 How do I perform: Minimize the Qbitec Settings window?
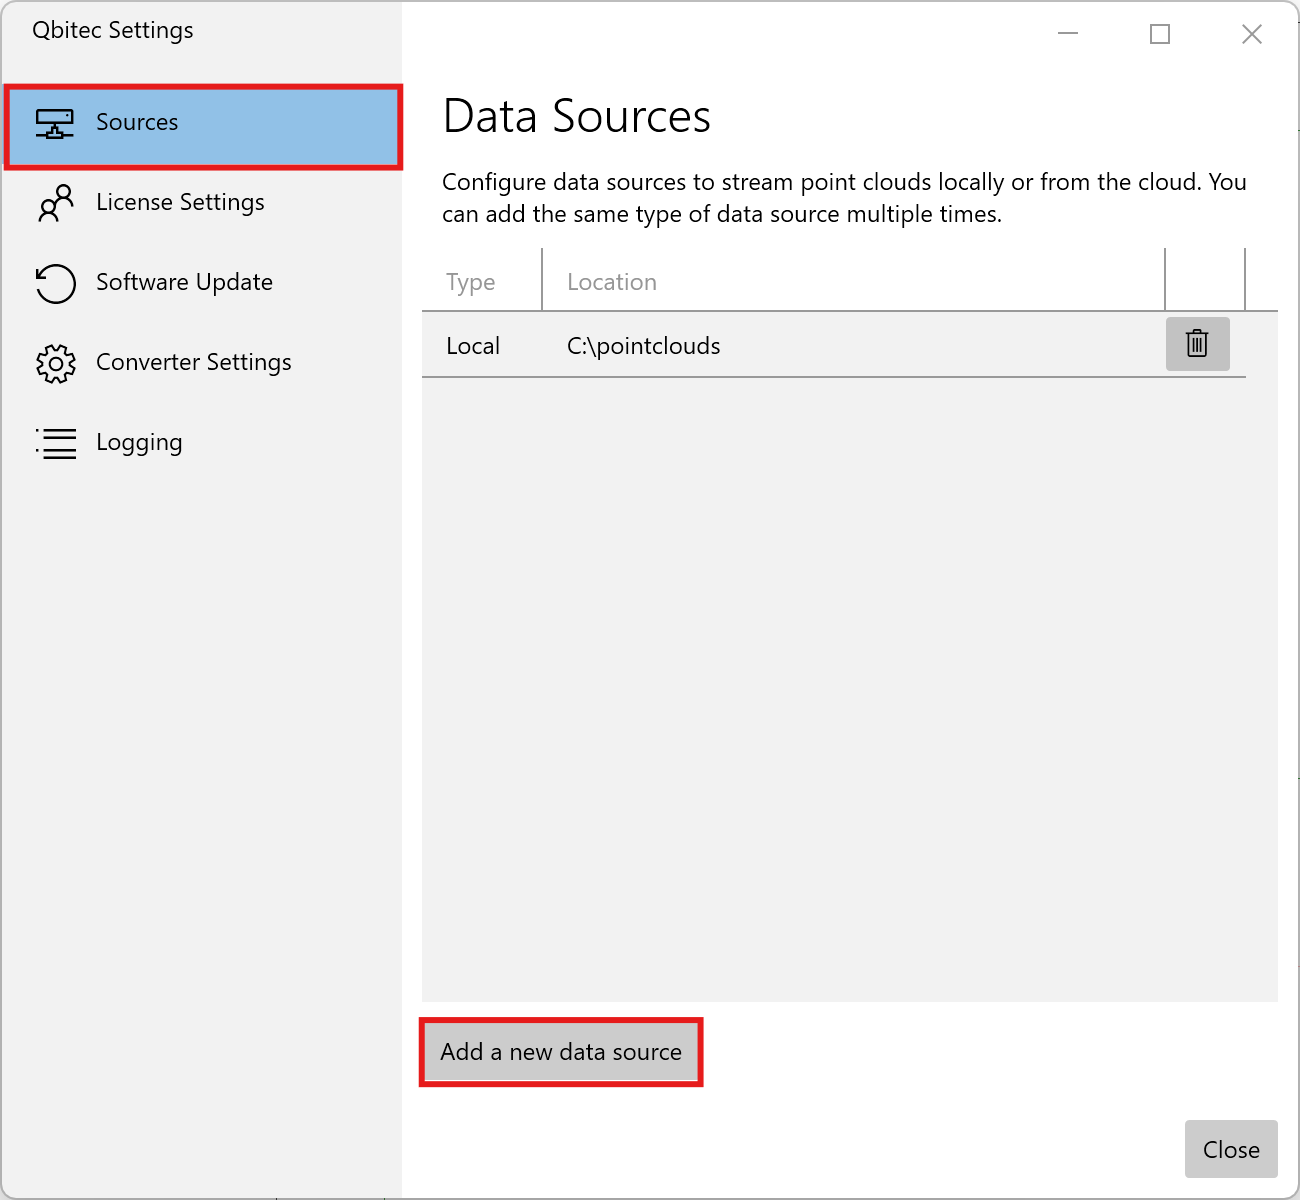coord(1068,34)
